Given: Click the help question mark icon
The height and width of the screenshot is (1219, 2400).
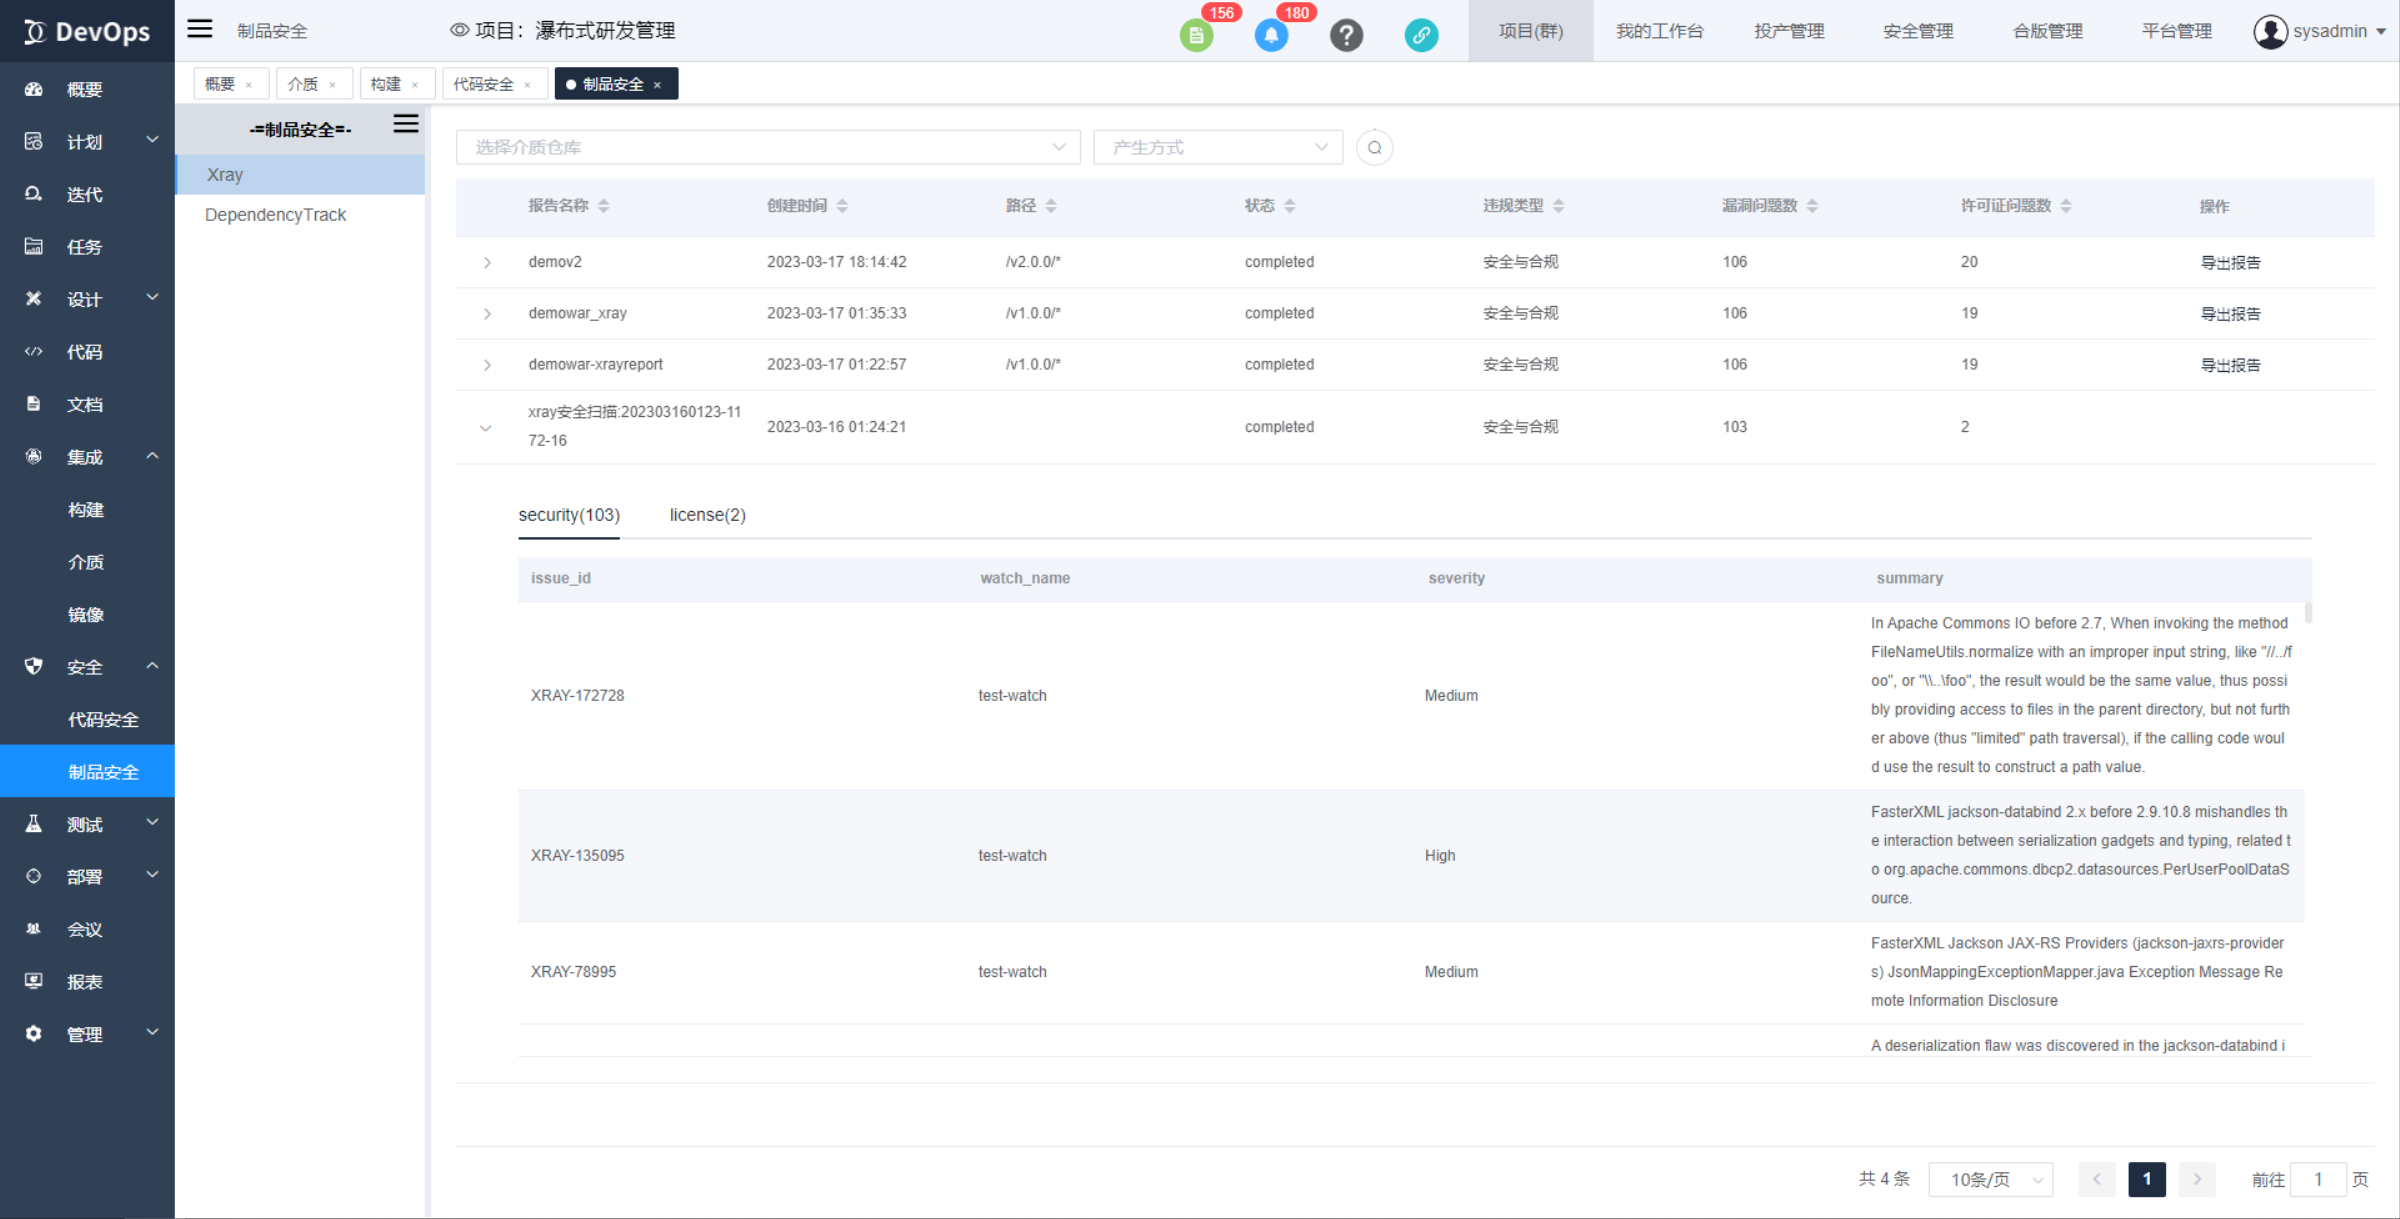Looking at the screenshot, I should (1347, 34).
